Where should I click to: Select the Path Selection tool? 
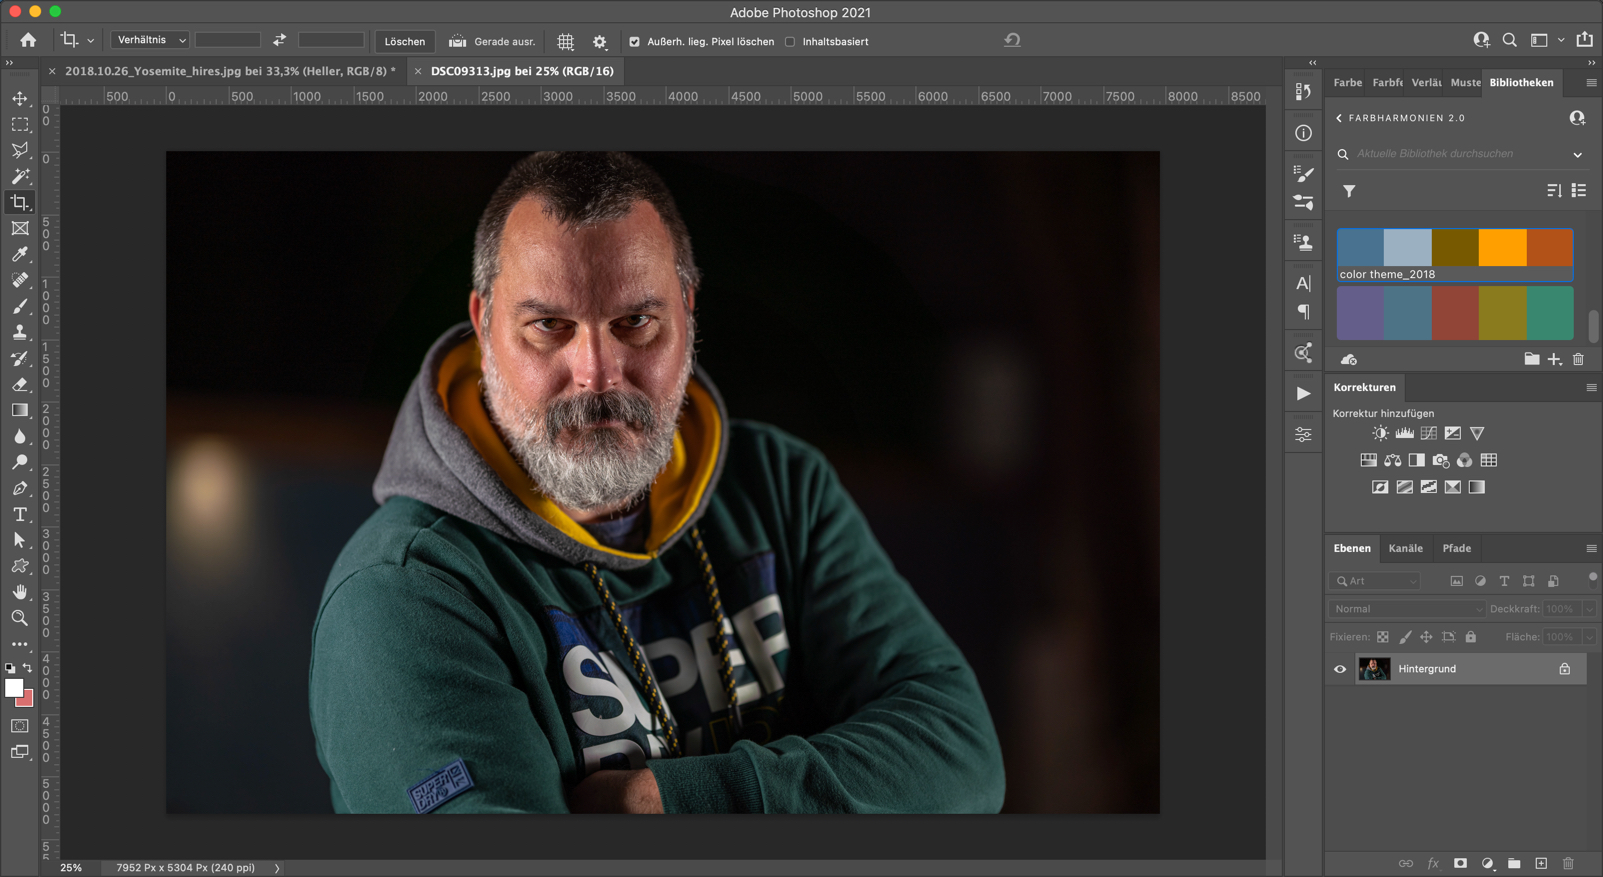pyautogui.click(x=20, y=540)
